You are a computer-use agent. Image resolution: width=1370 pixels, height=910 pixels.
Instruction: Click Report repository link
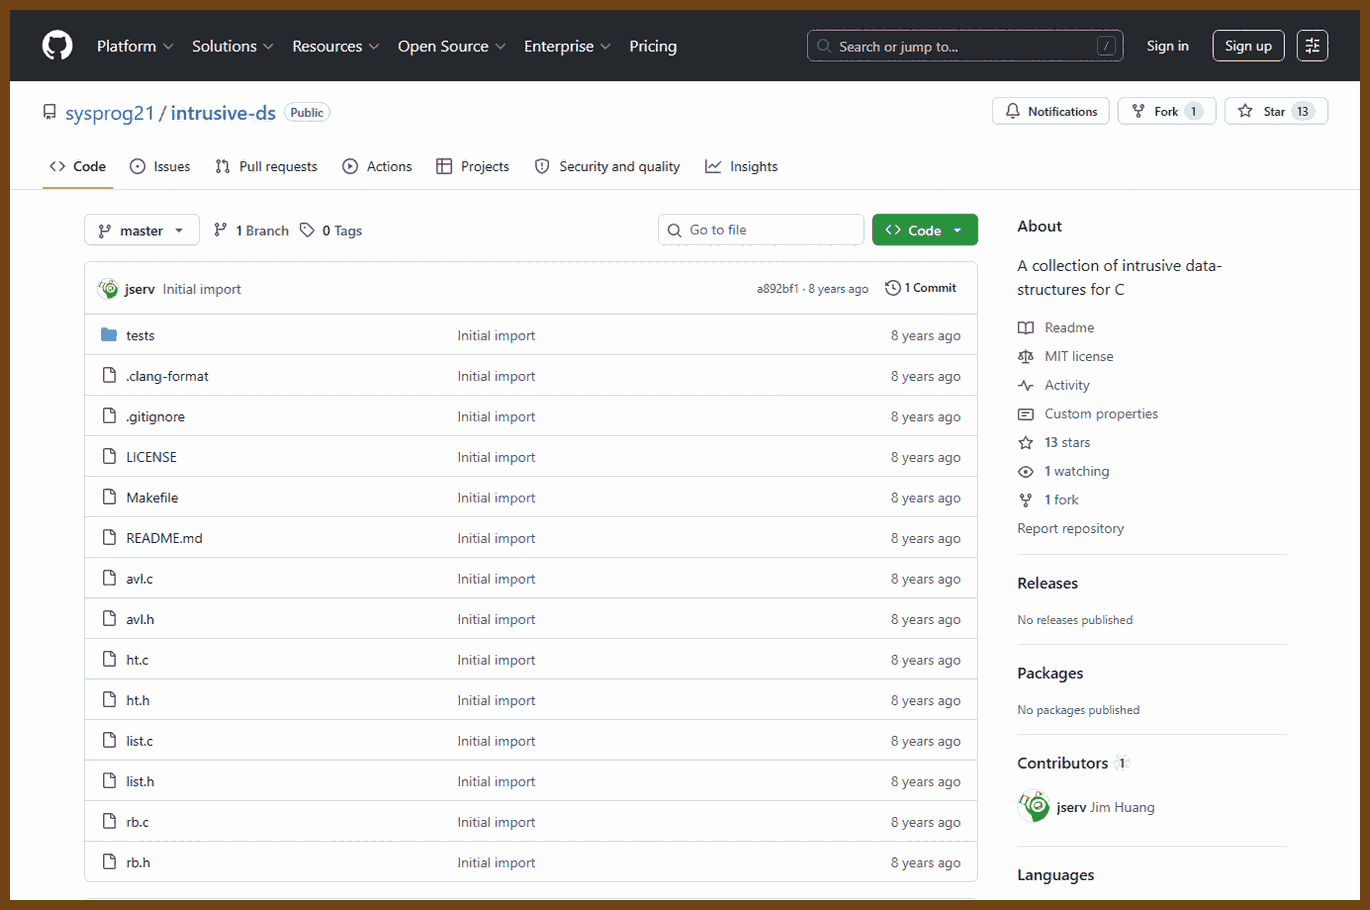click(x=1070, y=529)
